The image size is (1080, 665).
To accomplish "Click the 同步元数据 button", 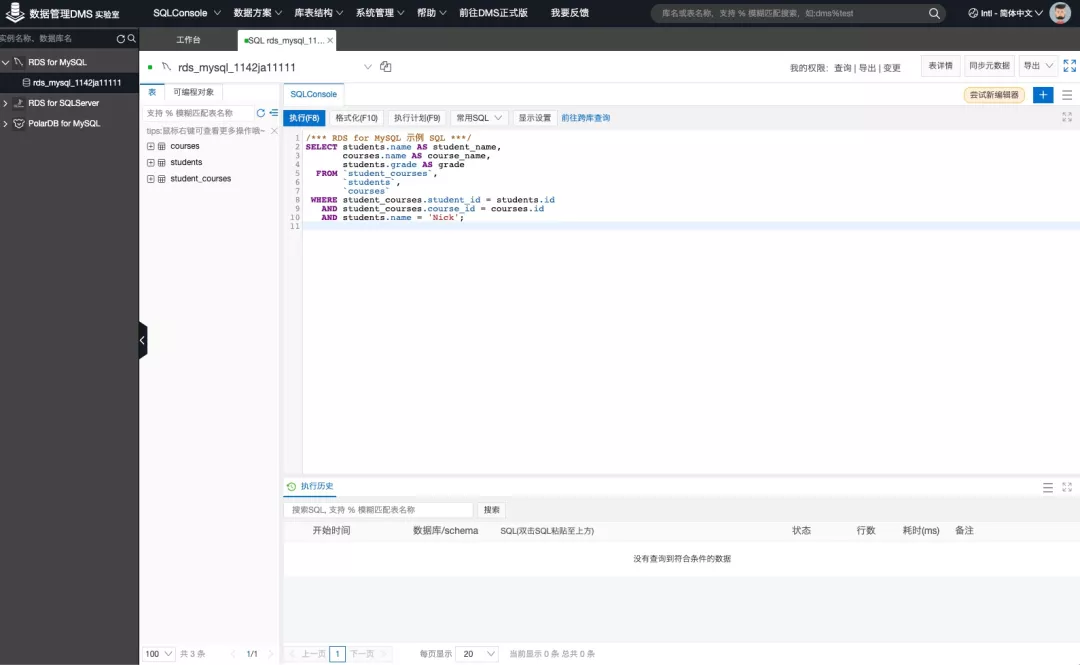I will click(989, 65).
